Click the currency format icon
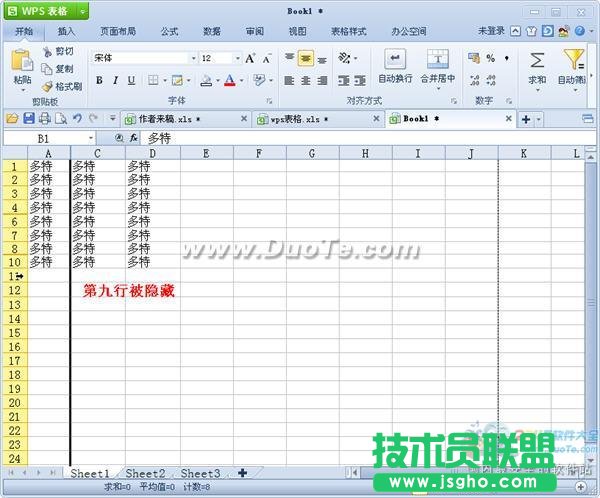 pos(474,58)
